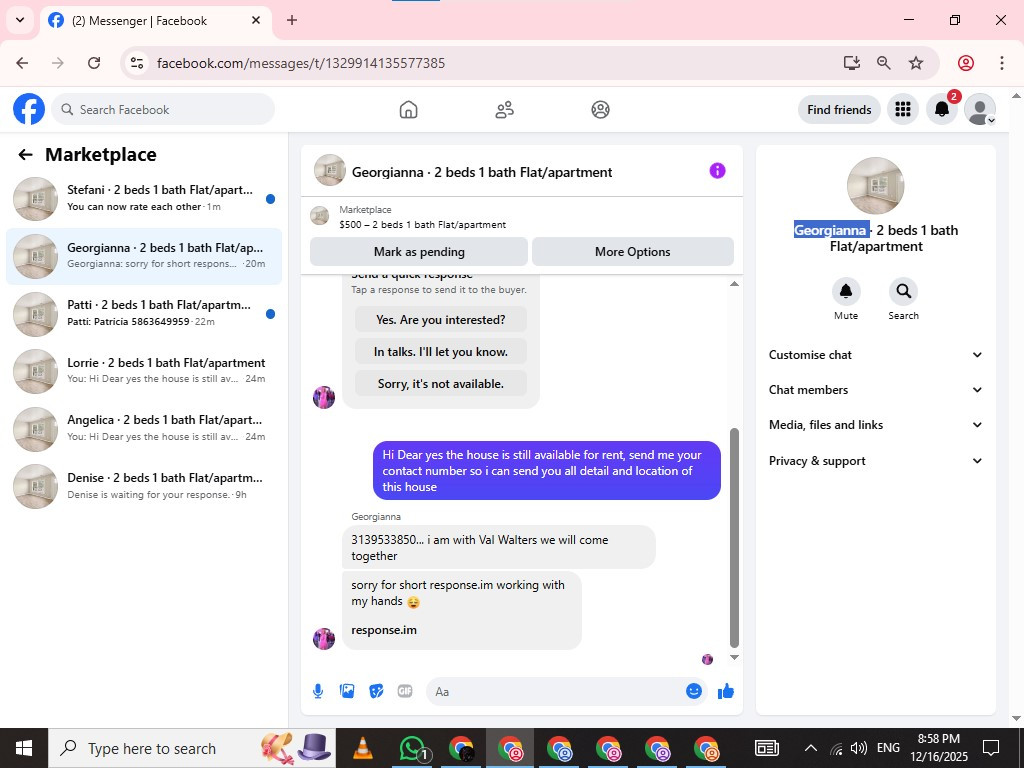Mute the Georgianna conversation
The width and height of the screenshot is (1024, 768).
tap(846, 291)
